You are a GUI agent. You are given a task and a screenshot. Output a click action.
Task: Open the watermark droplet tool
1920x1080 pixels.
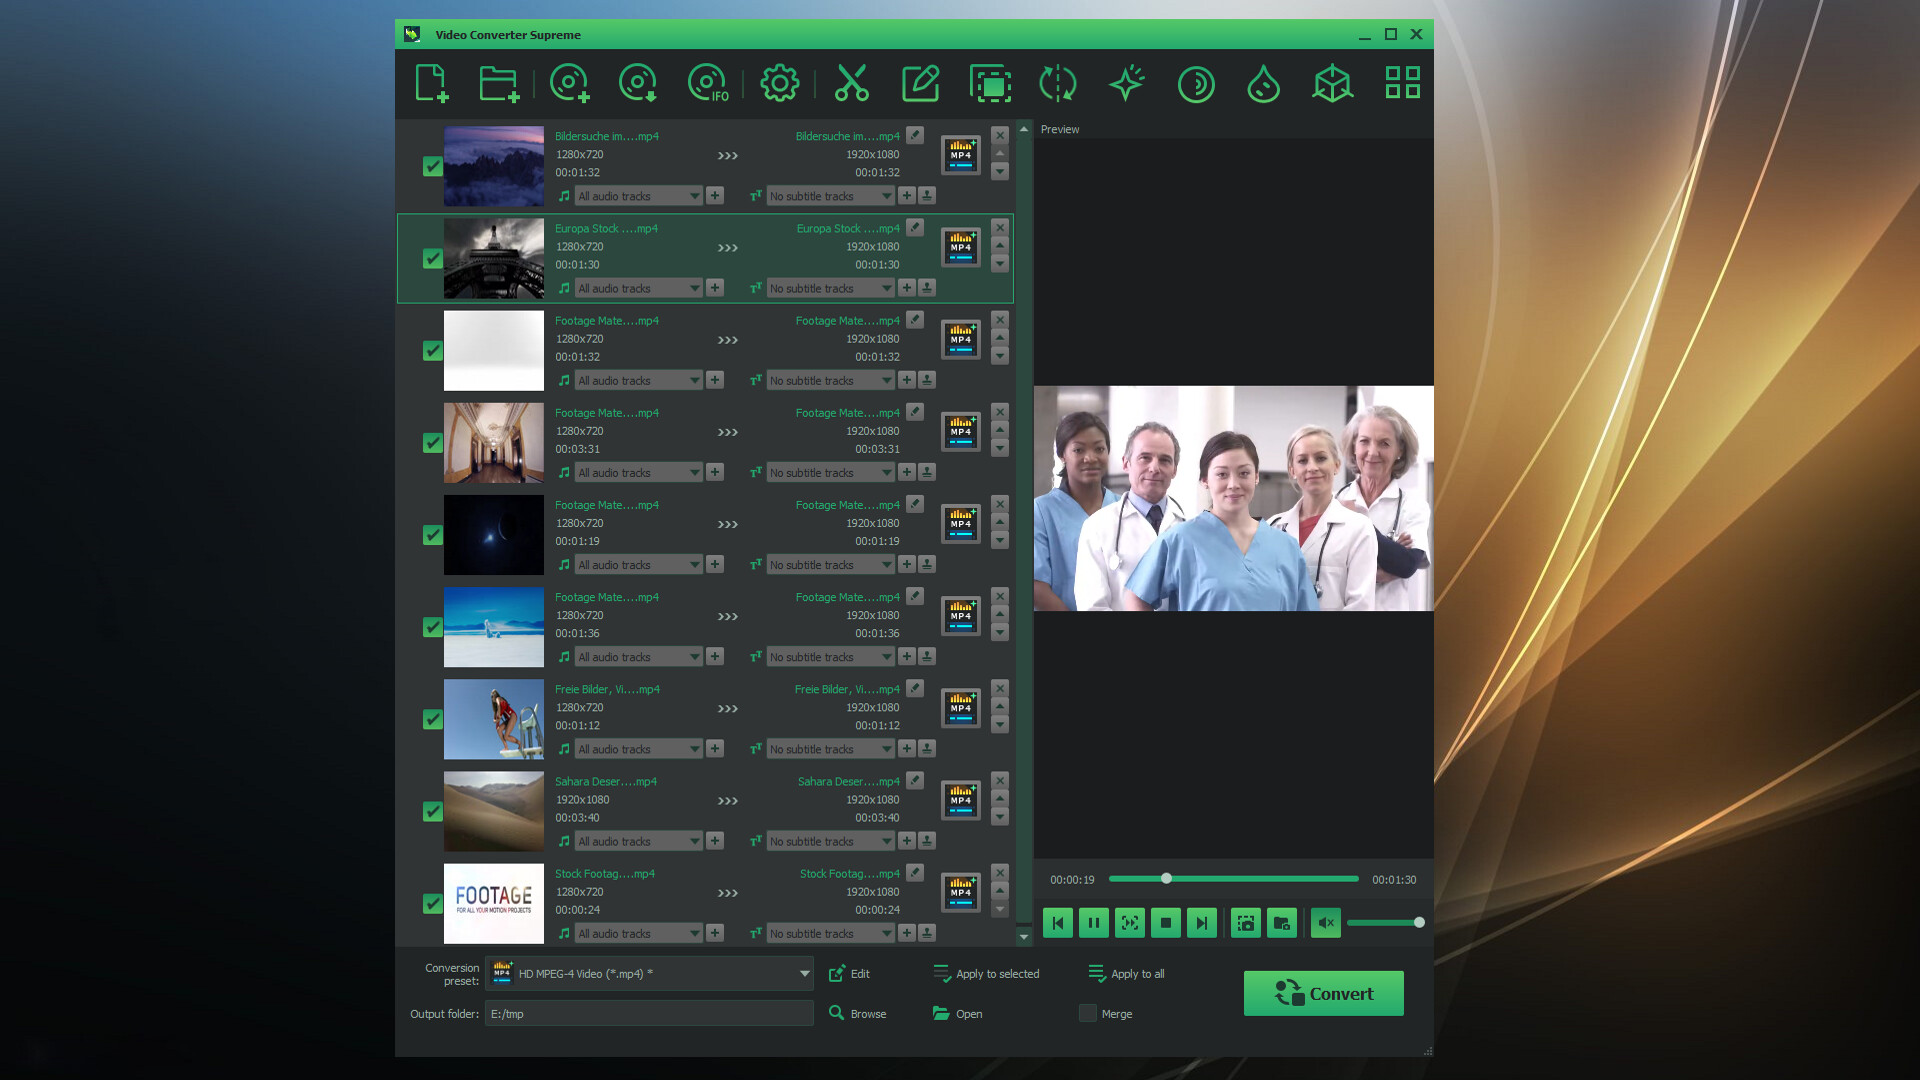click(x=1263, y=84)
